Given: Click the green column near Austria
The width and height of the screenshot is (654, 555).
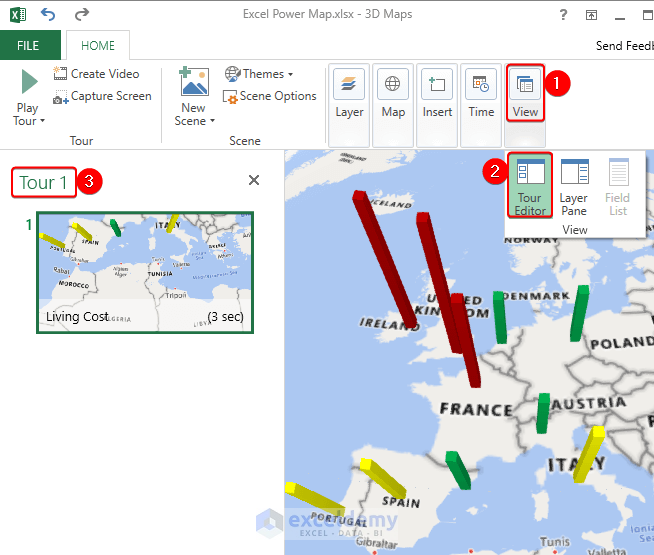Looking at the screenshot, I should point(543,413).
